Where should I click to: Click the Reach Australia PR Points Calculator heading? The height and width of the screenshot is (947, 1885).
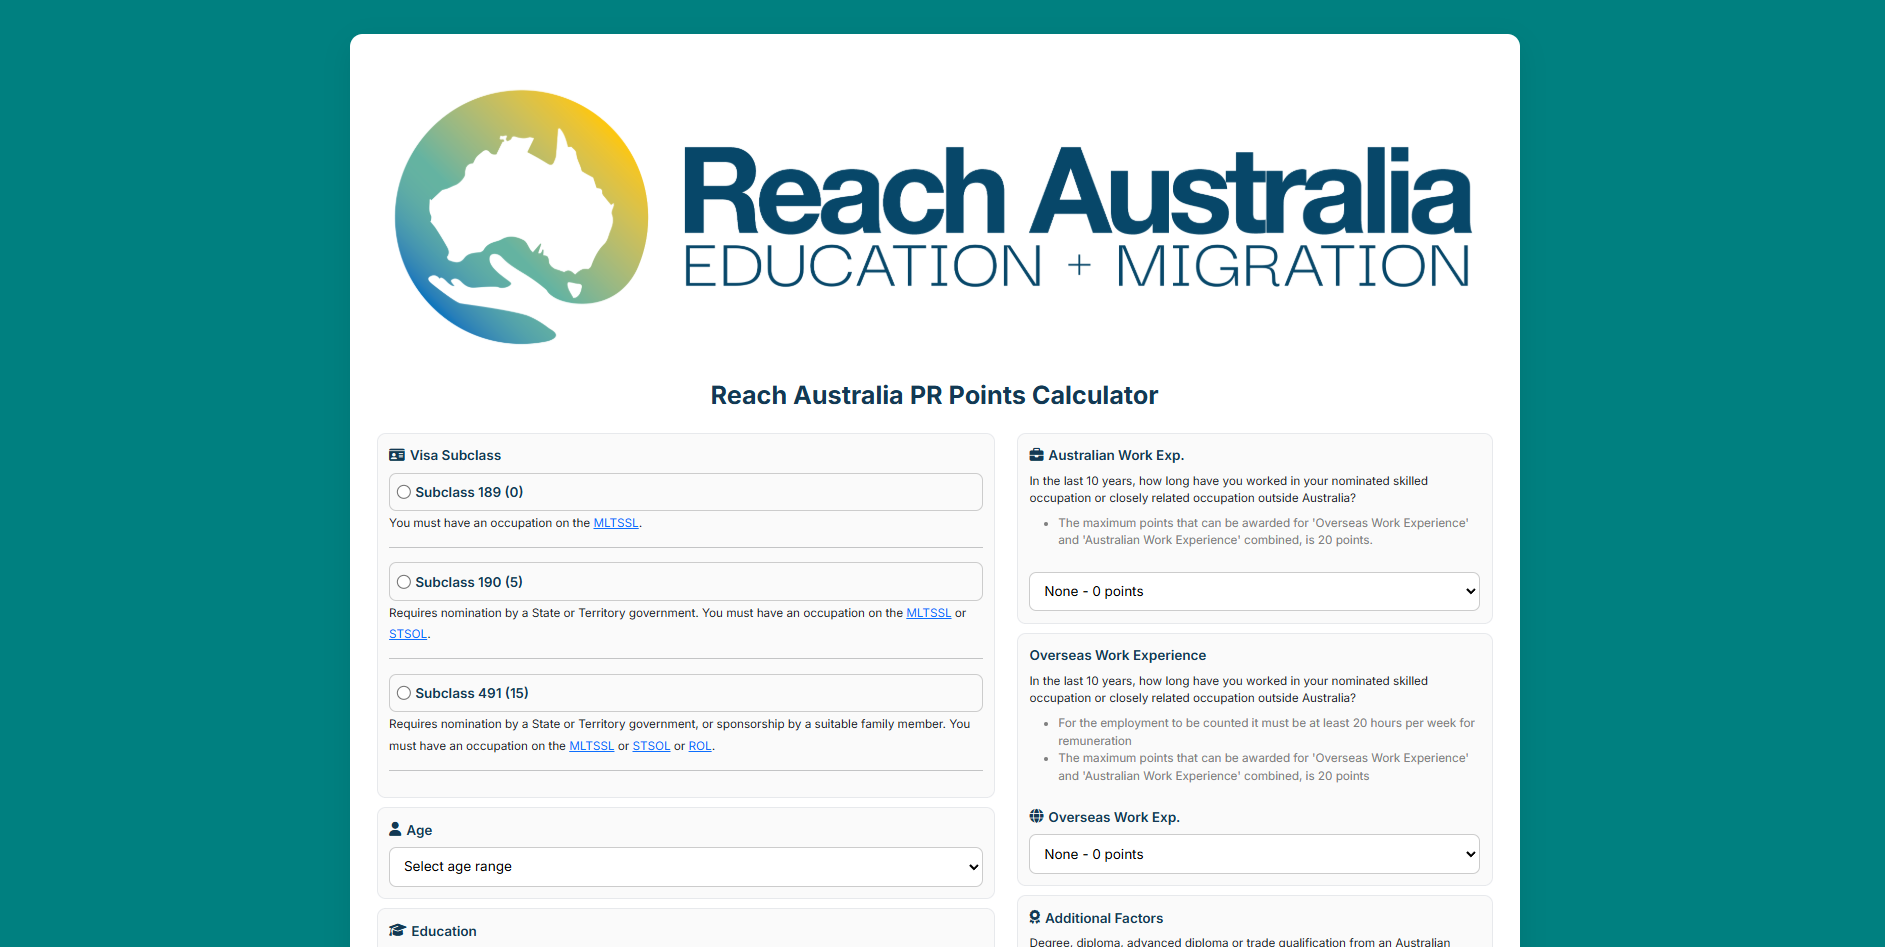coord(934,395)
